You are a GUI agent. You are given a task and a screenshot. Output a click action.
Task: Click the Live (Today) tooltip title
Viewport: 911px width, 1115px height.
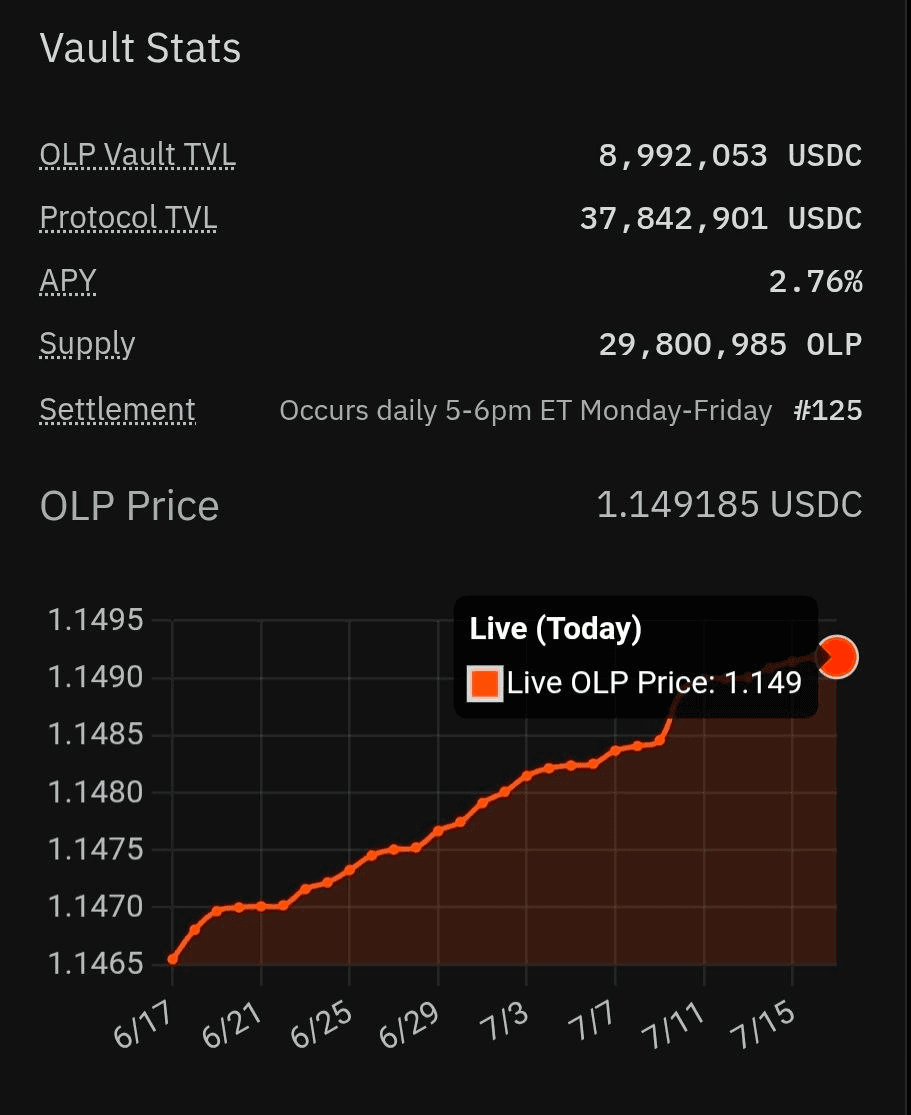(x=555, y=629)
